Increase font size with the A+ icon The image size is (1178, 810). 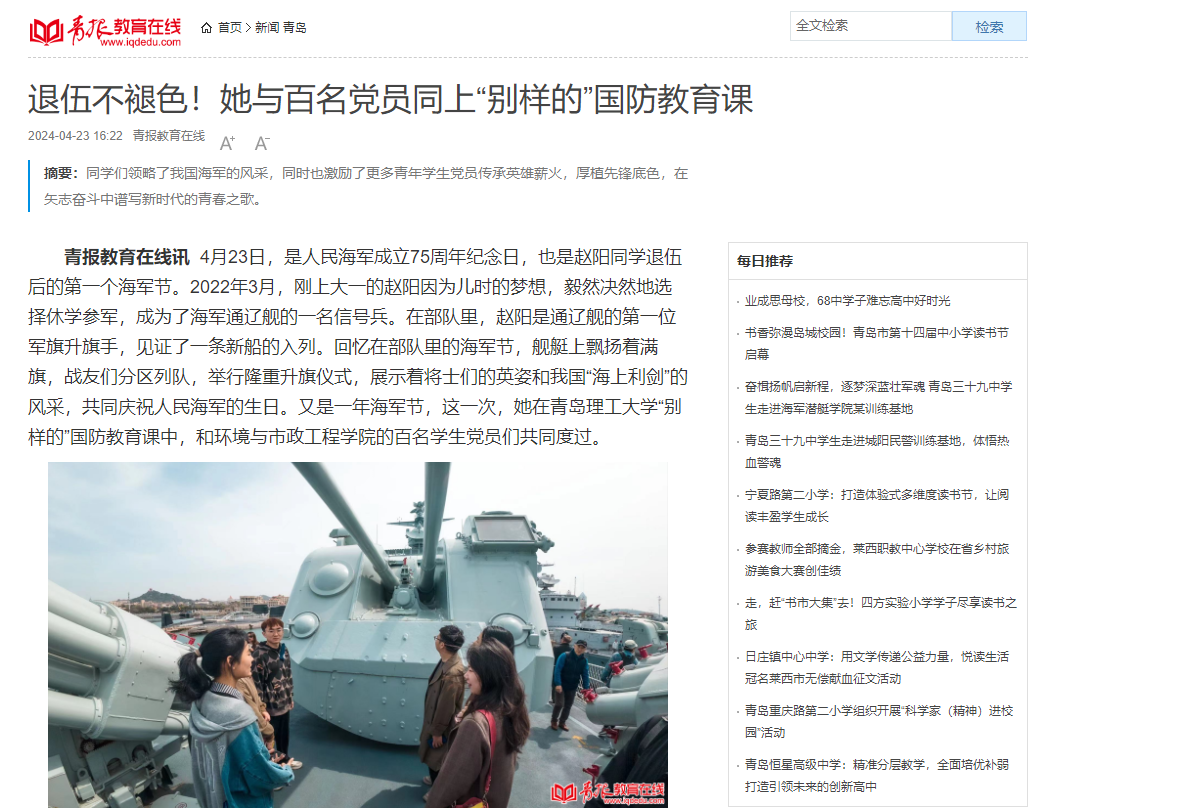pos(227,143)
